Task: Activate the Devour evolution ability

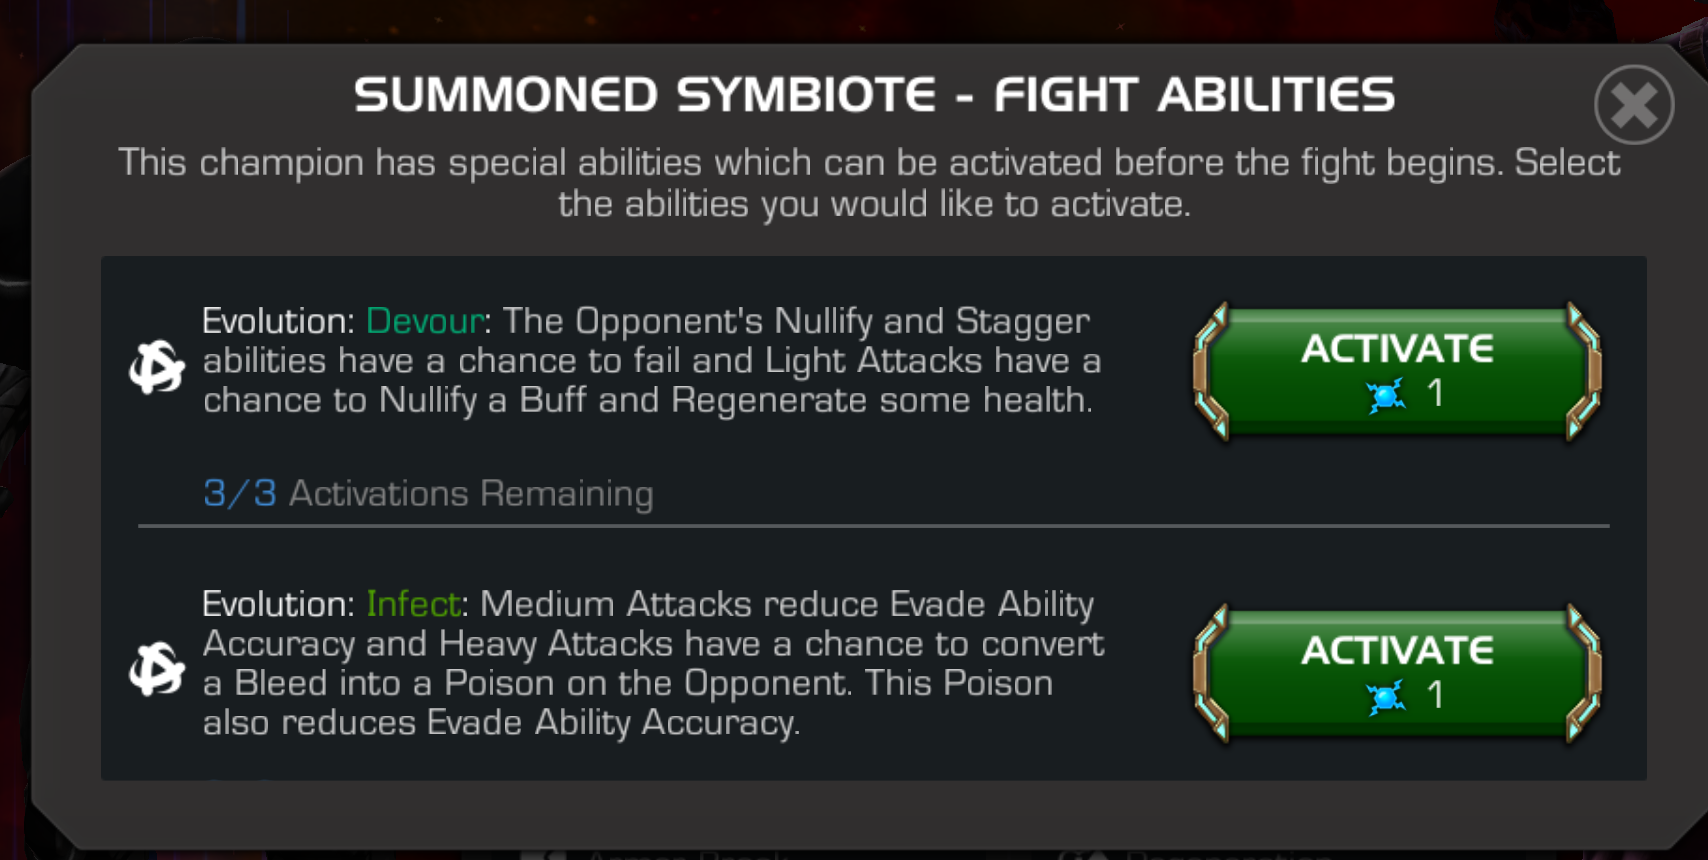Action: click(1397, 371)
